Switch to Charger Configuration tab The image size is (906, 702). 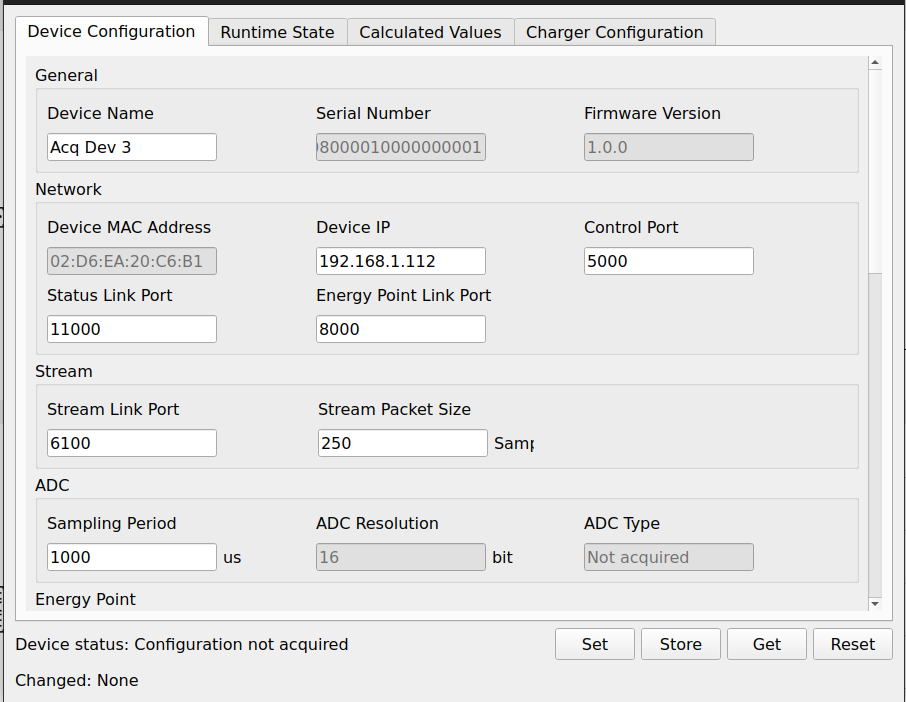(615, 32)
